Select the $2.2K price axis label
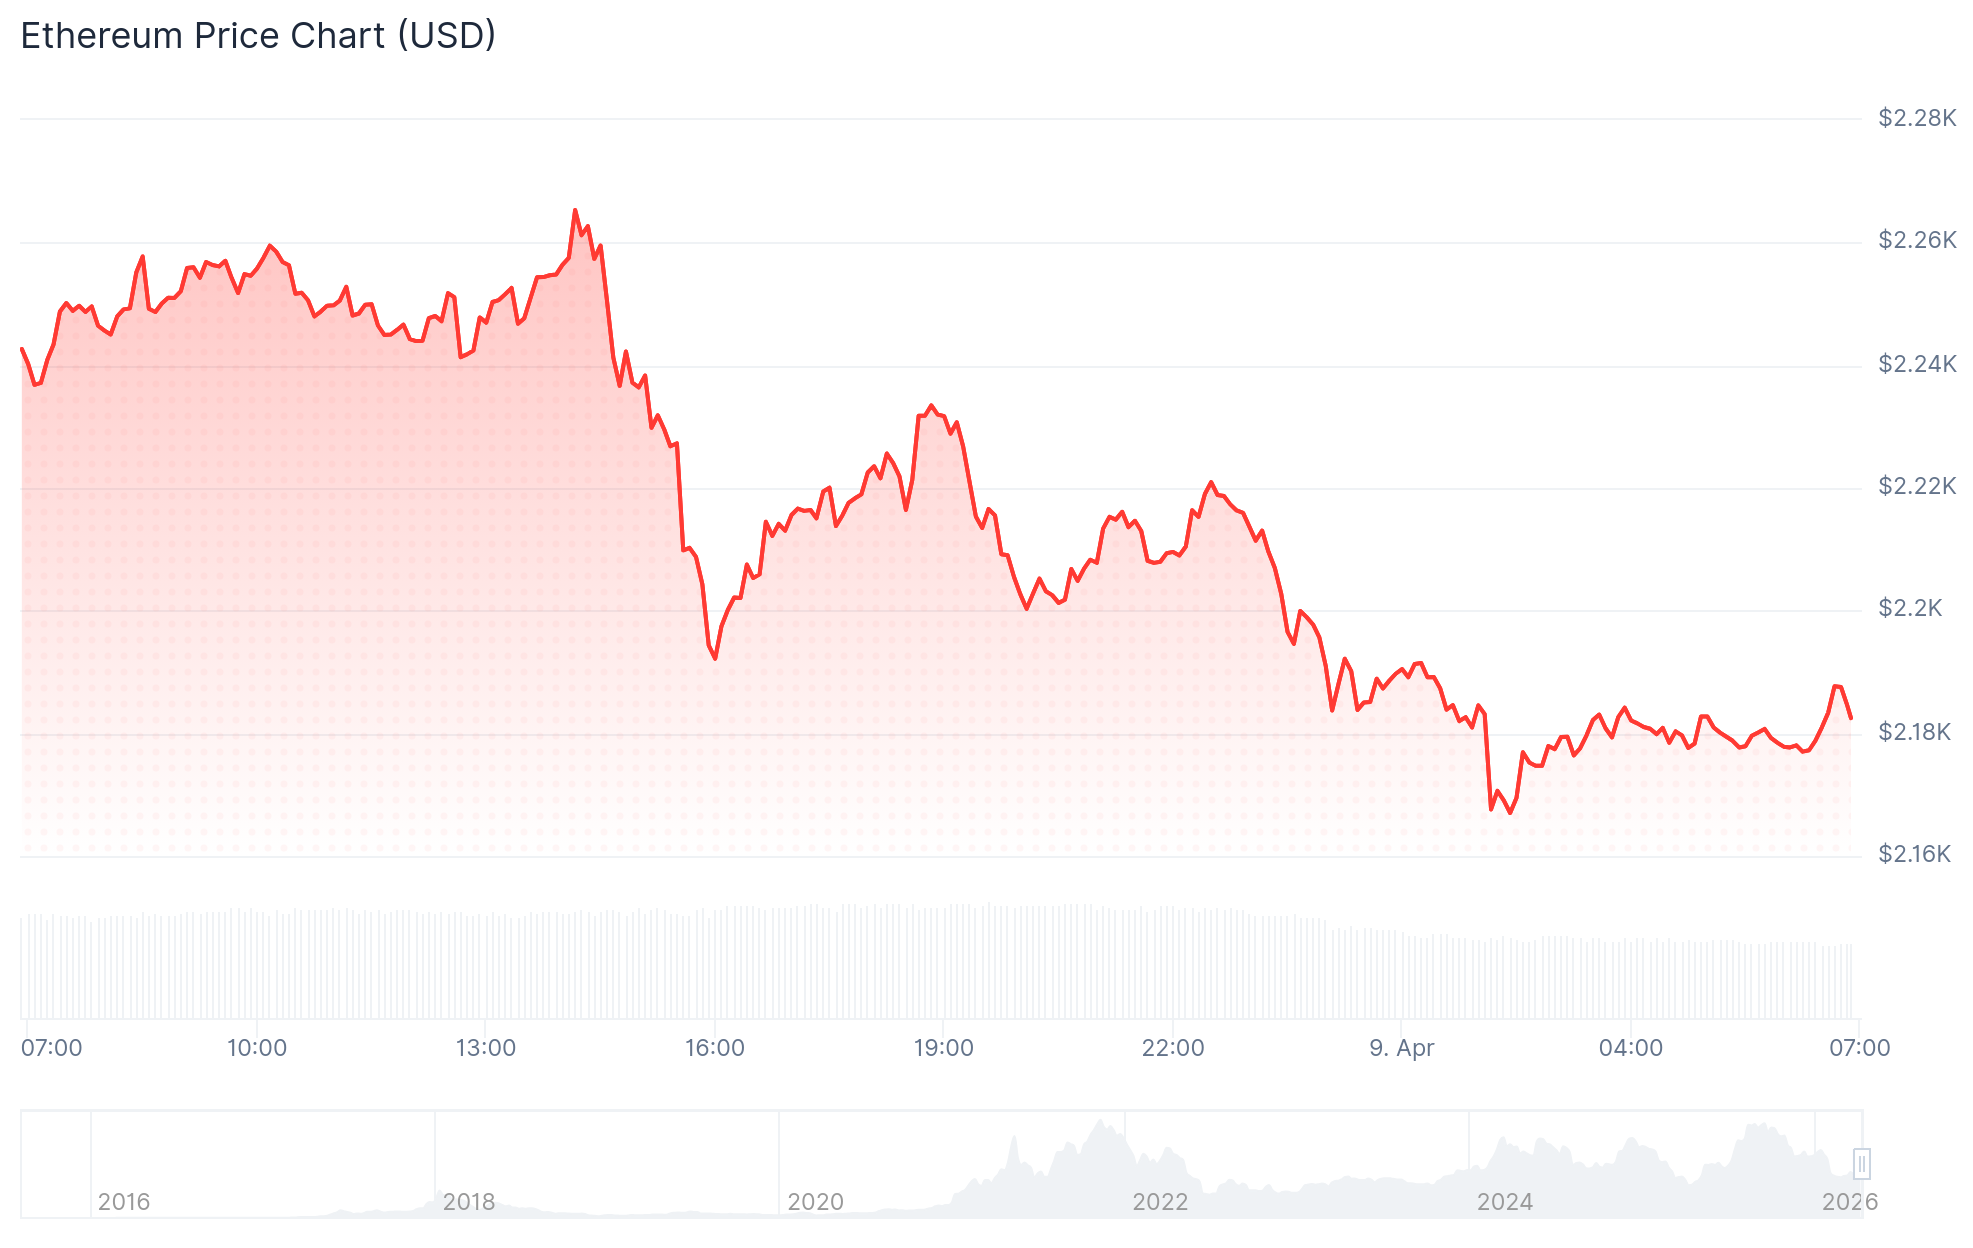Image resolution: width=1973 pixels, height=1248 pixels. pos(1910,608)
